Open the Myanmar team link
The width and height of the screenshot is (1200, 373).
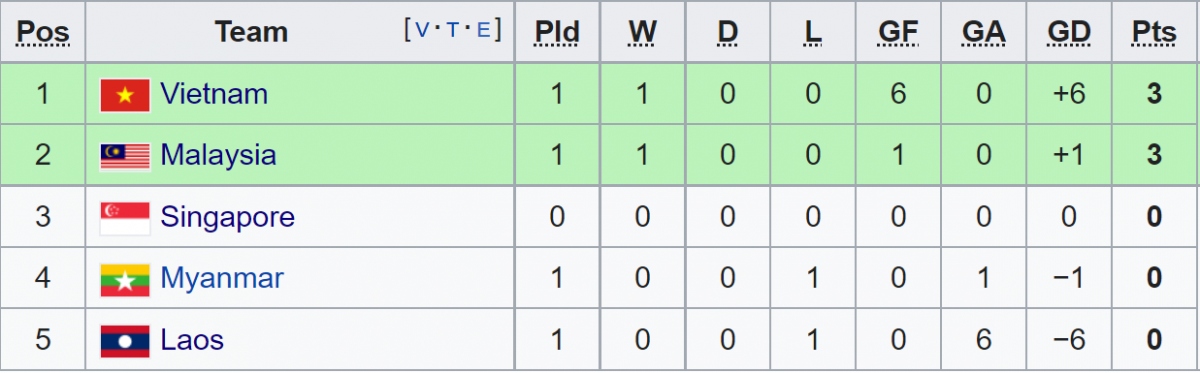222,278
